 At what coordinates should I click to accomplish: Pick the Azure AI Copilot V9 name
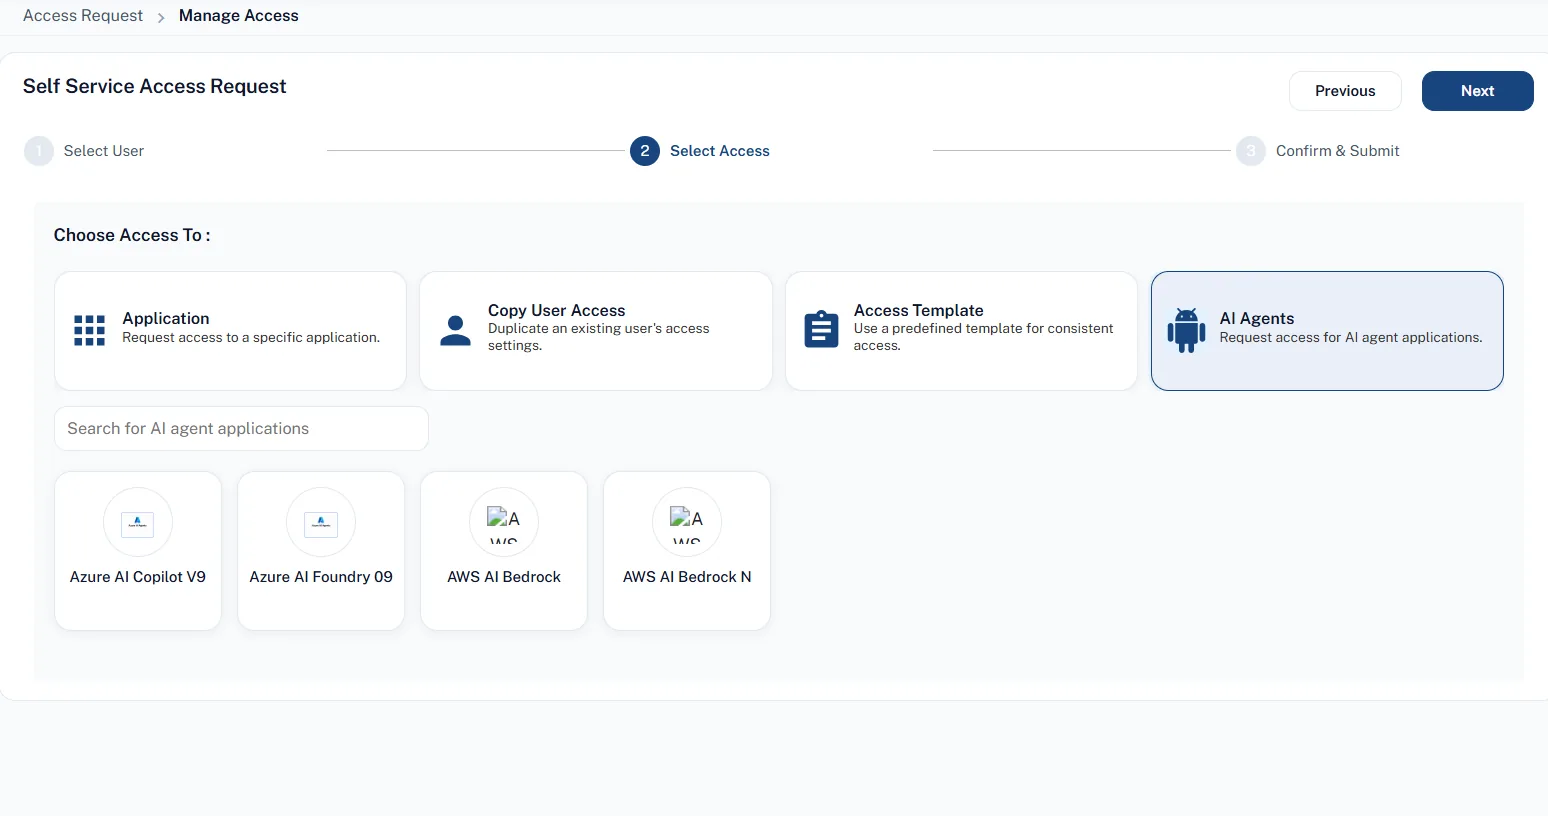click(x=138, y=577)
